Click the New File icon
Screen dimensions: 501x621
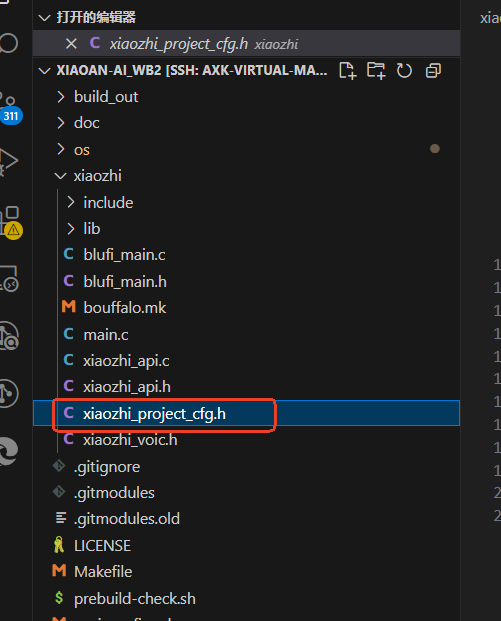(x=348, y=71)
